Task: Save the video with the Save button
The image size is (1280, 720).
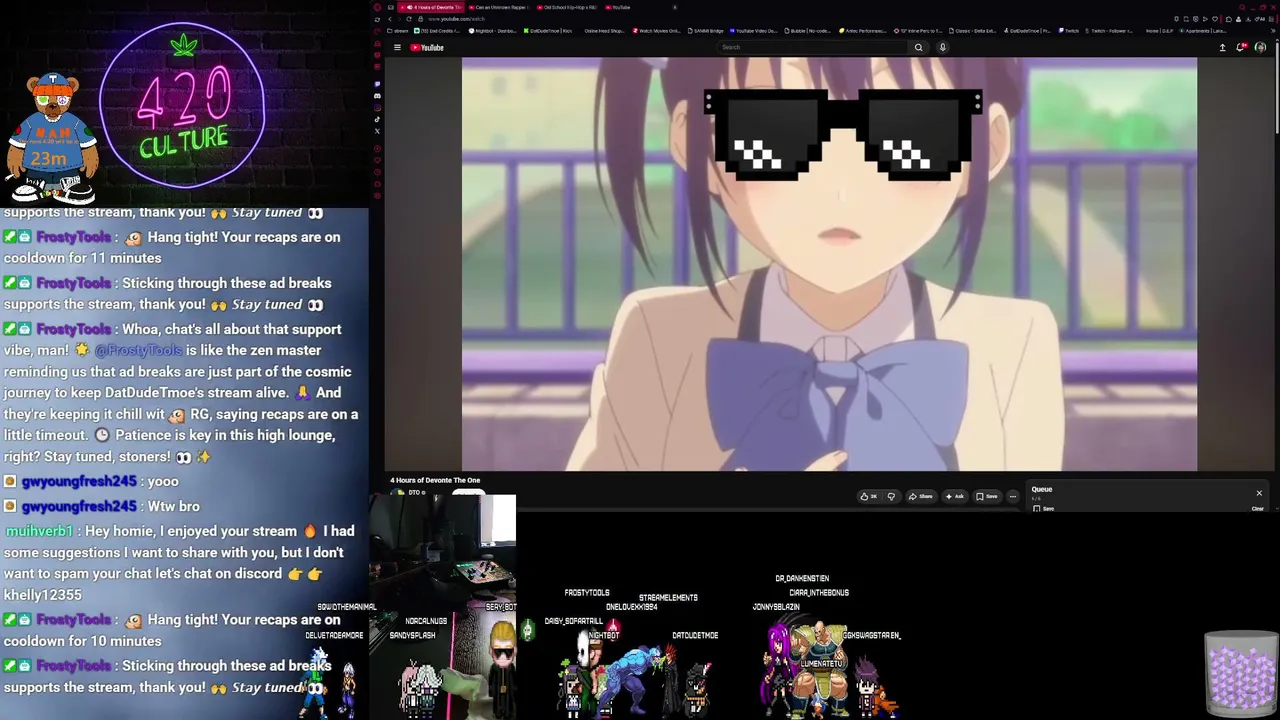Action: coord(987,496)
